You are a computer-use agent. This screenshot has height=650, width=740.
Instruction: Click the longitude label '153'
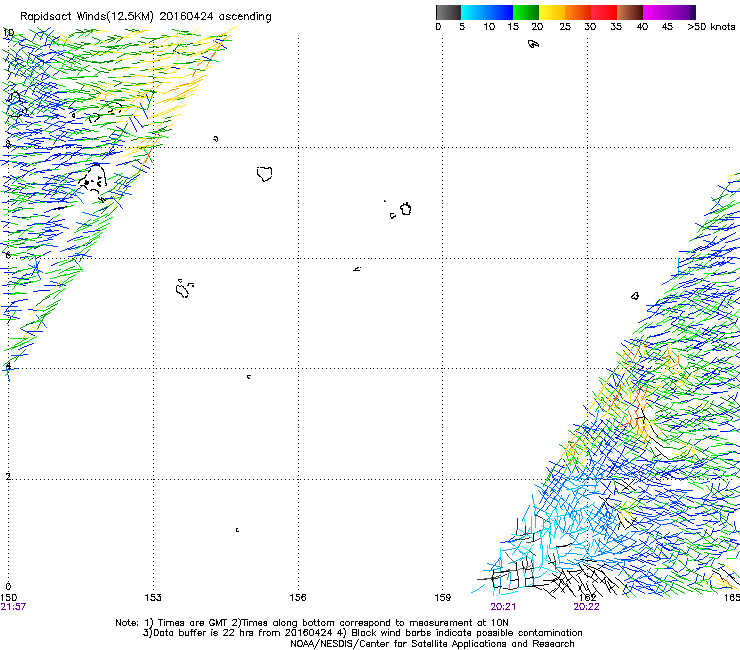(153, 598)
